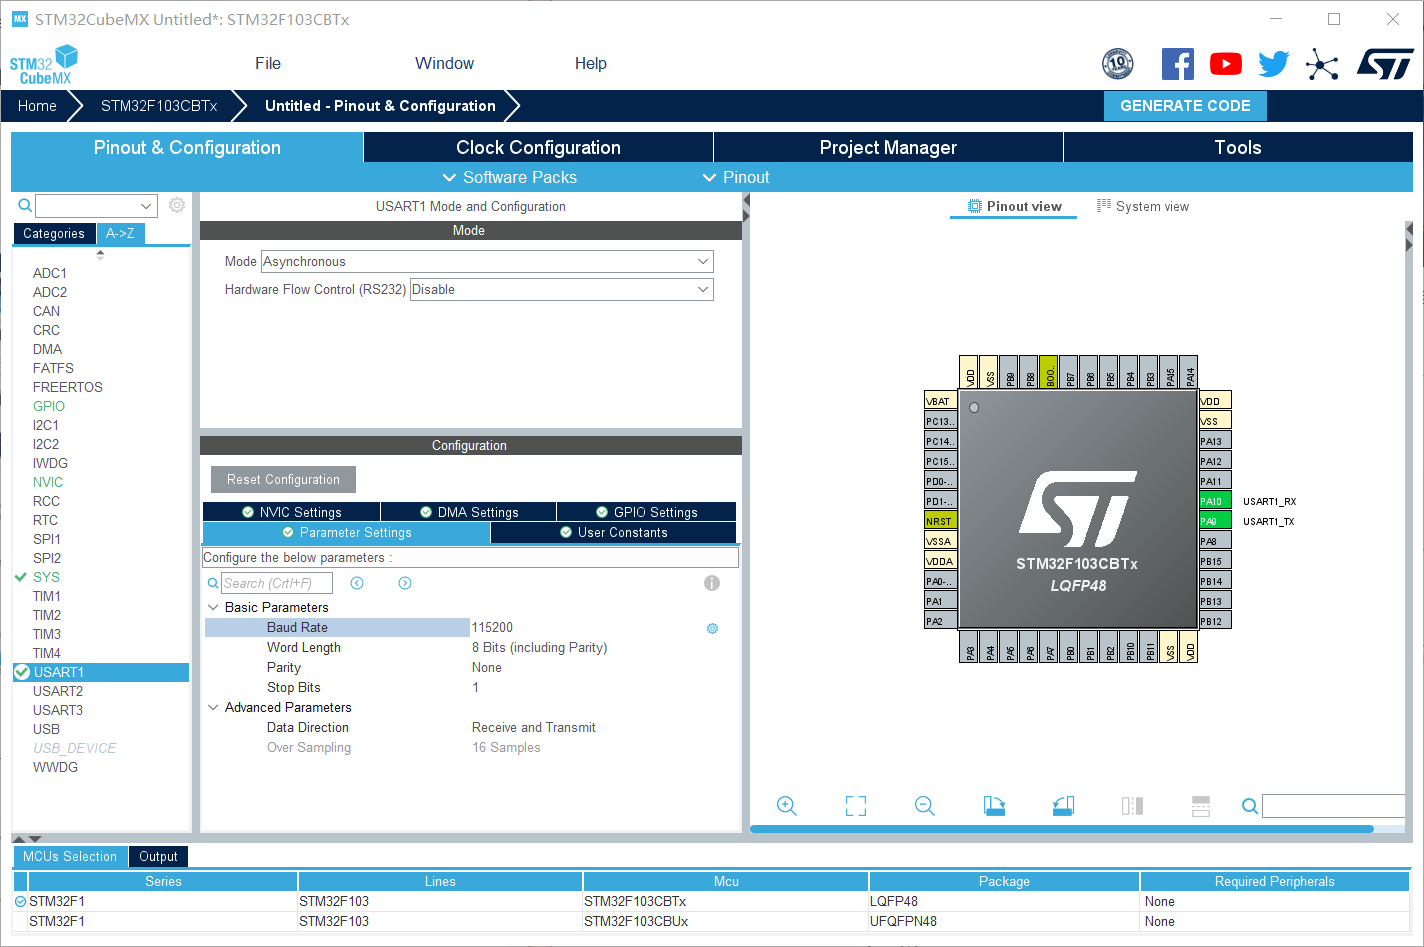Screen dimensions: 1424x947
Task: Open the Twitter bird icon
Action: click(1273, 64)
